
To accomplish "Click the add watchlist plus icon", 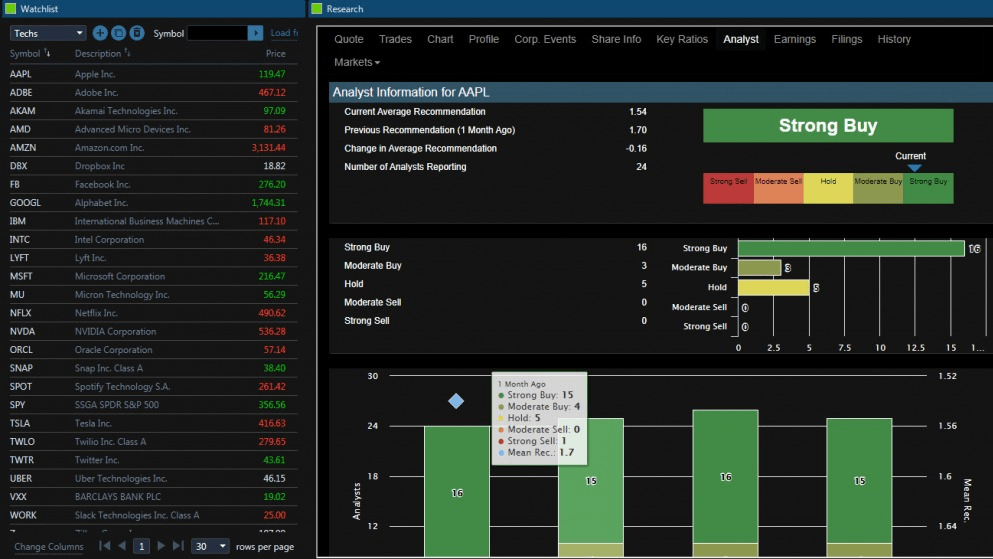I will pos(100,33).
